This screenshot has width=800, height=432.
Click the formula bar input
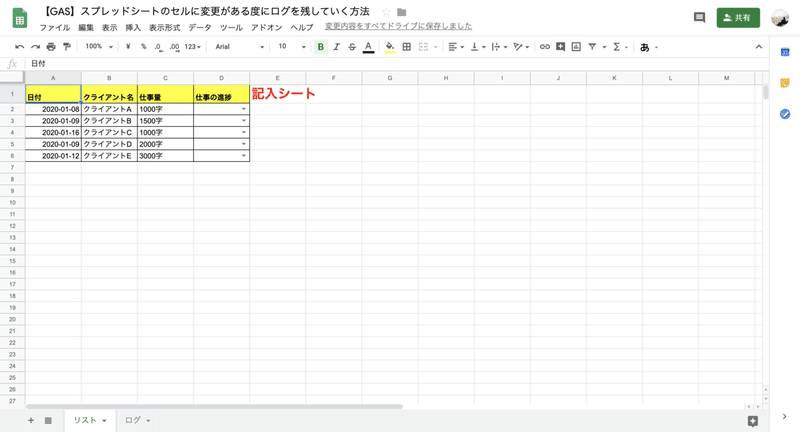(398, 64)
